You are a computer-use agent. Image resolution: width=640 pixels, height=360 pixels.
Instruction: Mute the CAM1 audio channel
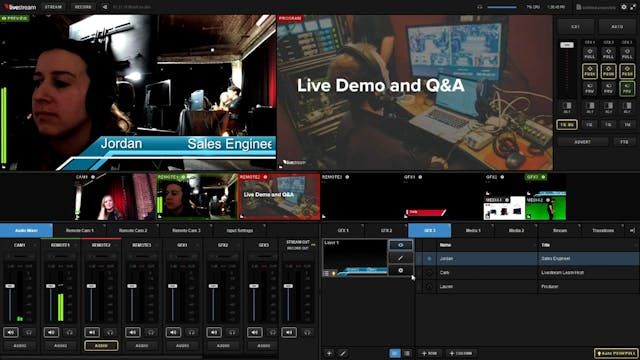point(11,332)
